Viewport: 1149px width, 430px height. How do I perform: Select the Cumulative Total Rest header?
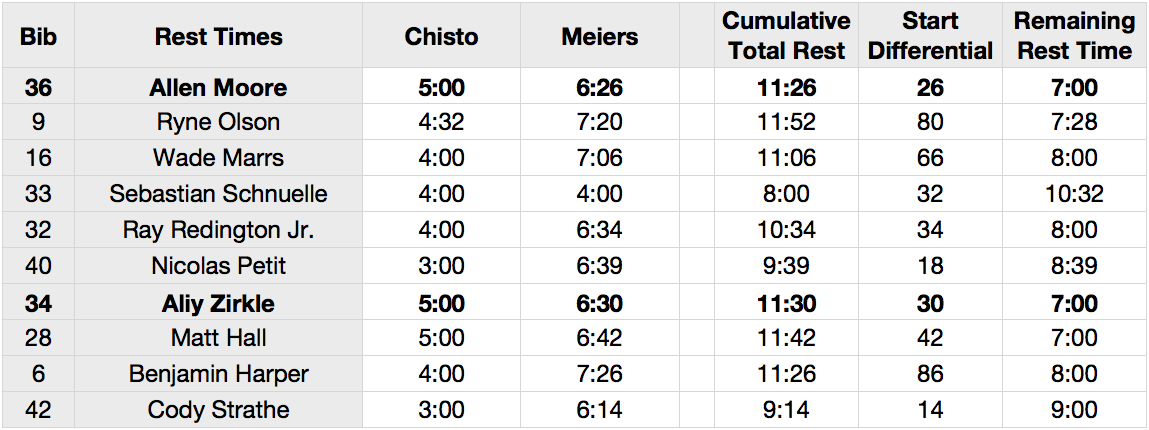click(x=786, y=37)
